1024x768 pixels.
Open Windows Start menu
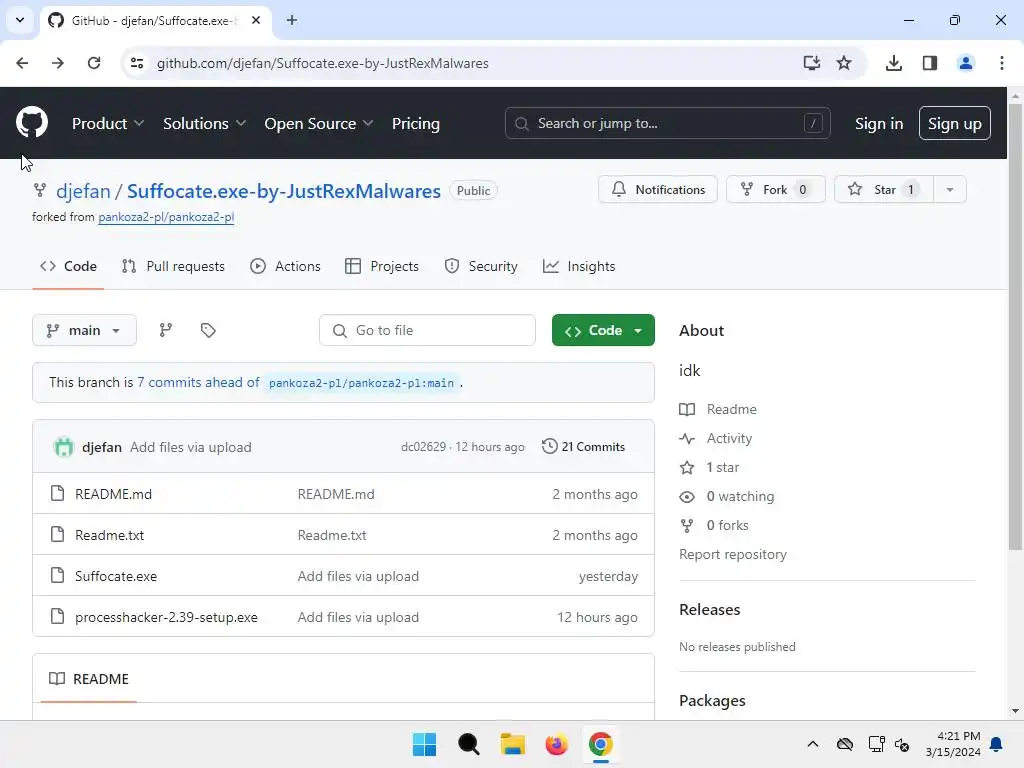[424, 744]
